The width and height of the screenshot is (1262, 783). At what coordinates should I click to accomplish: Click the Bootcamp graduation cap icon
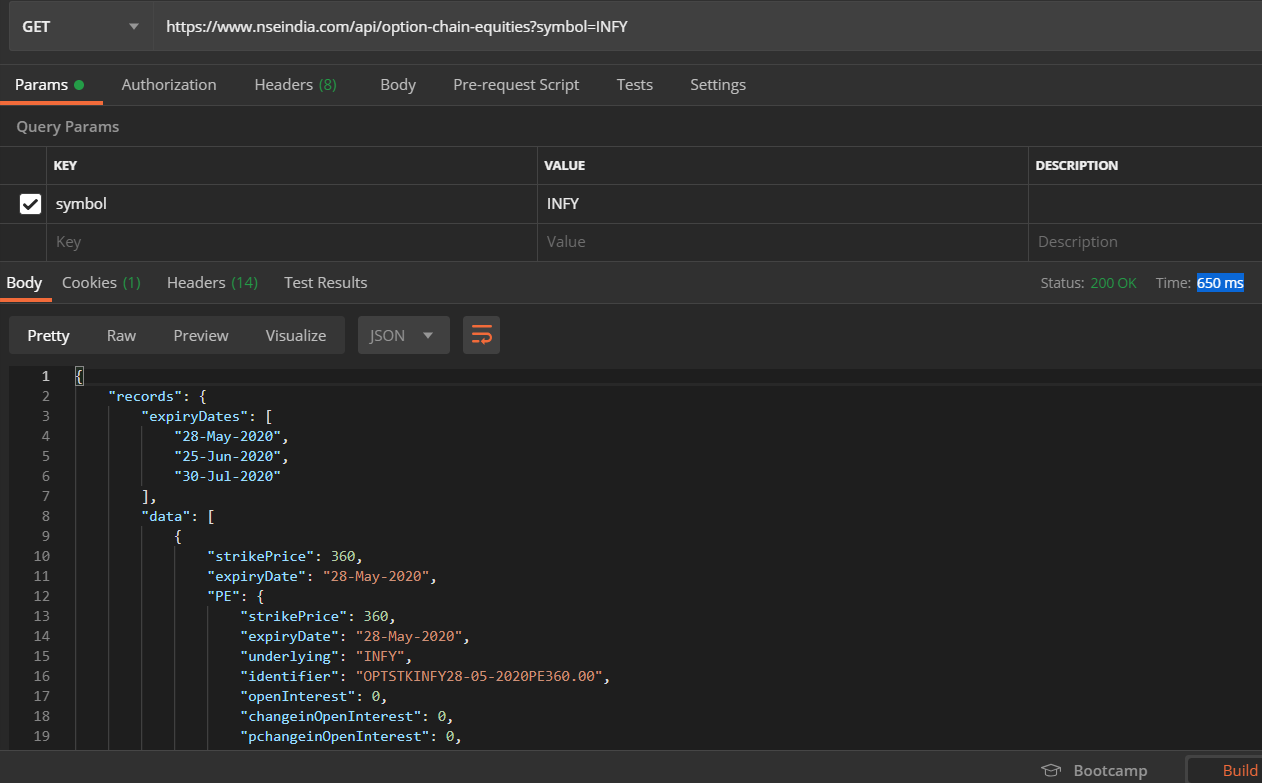(1051, 770)
